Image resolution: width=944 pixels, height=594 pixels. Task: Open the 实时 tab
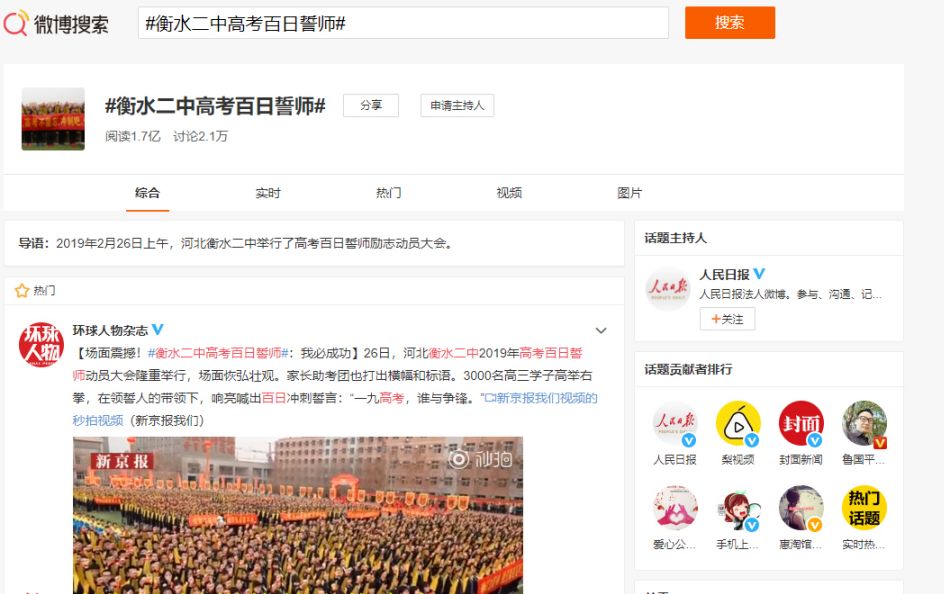coord(268,192)
